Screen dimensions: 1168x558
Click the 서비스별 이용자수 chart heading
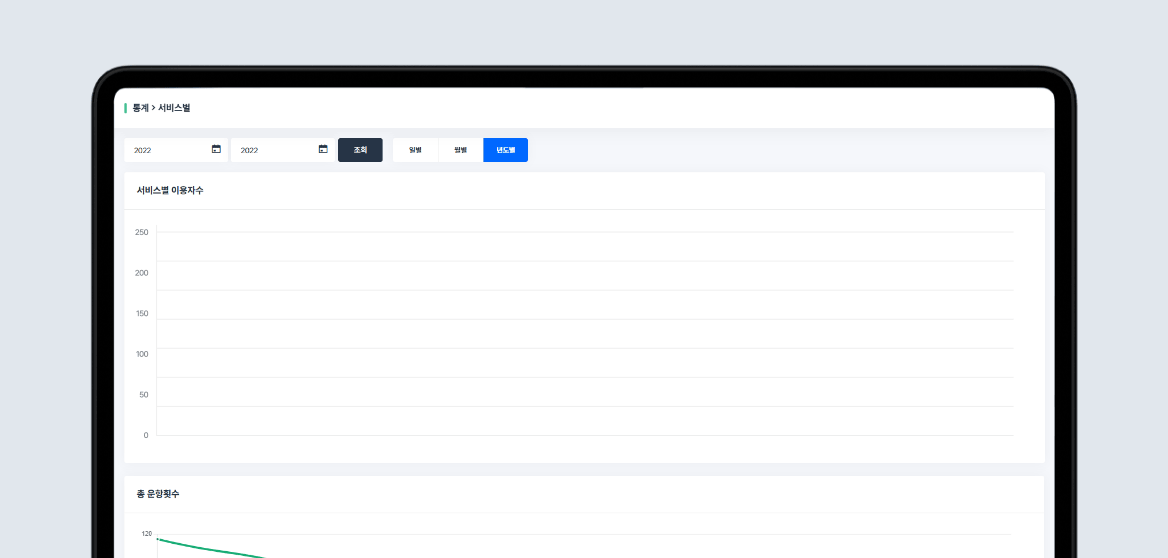(170, 190)
